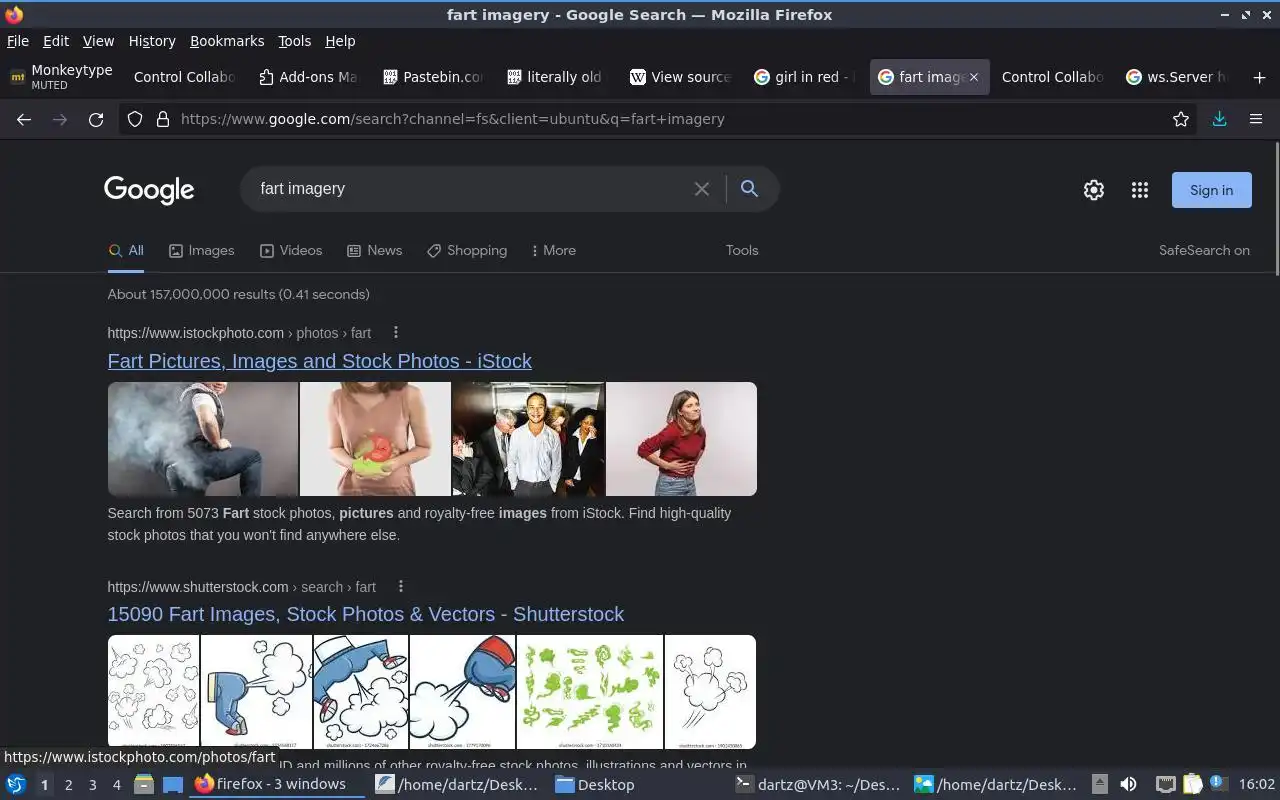Open a new browser tab
The height and width of the screenshot is (800, 1280).
(x=1259, y=77)
